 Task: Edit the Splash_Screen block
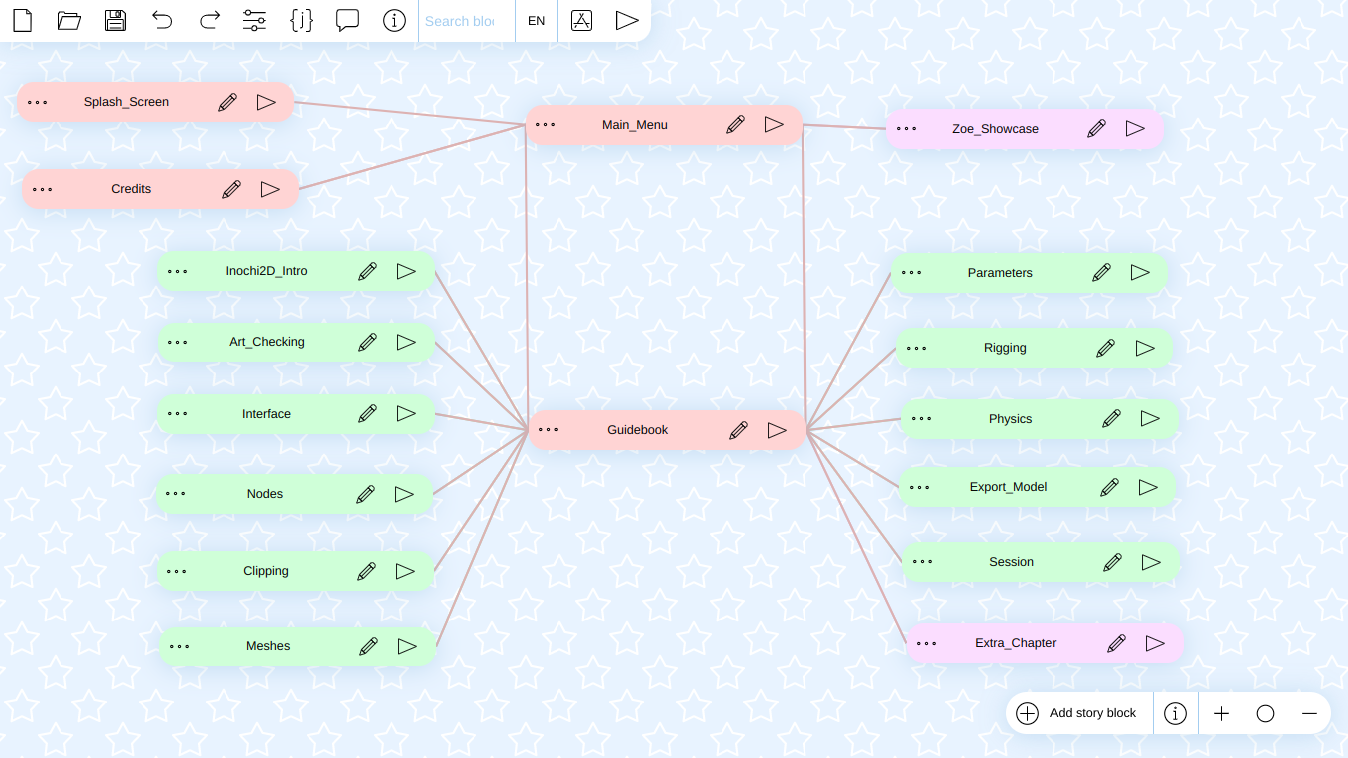(228, 102)
